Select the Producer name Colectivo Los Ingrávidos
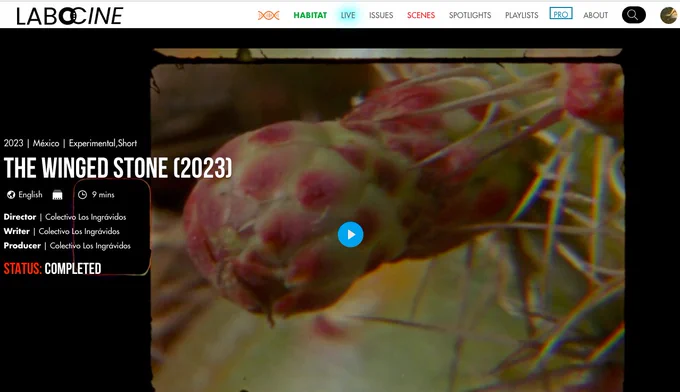Screen dimensions: 680x392 click(x=90, y=245)
